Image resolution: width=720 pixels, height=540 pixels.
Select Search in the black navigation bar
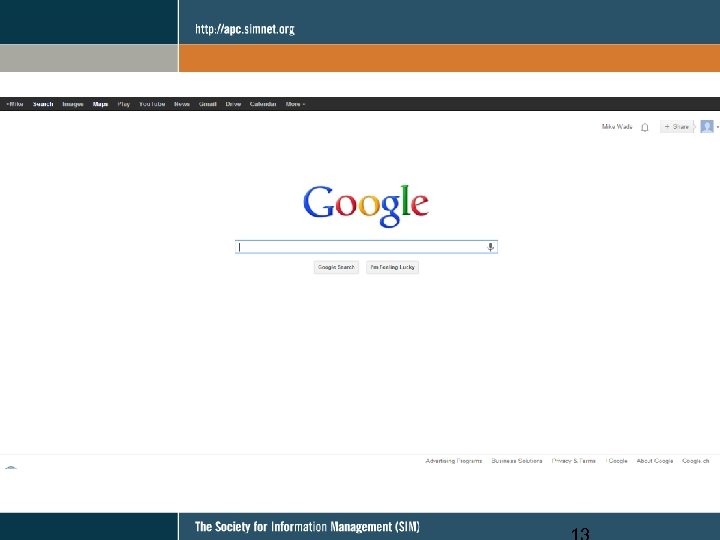pyautogui.click(x=43, y=104)
